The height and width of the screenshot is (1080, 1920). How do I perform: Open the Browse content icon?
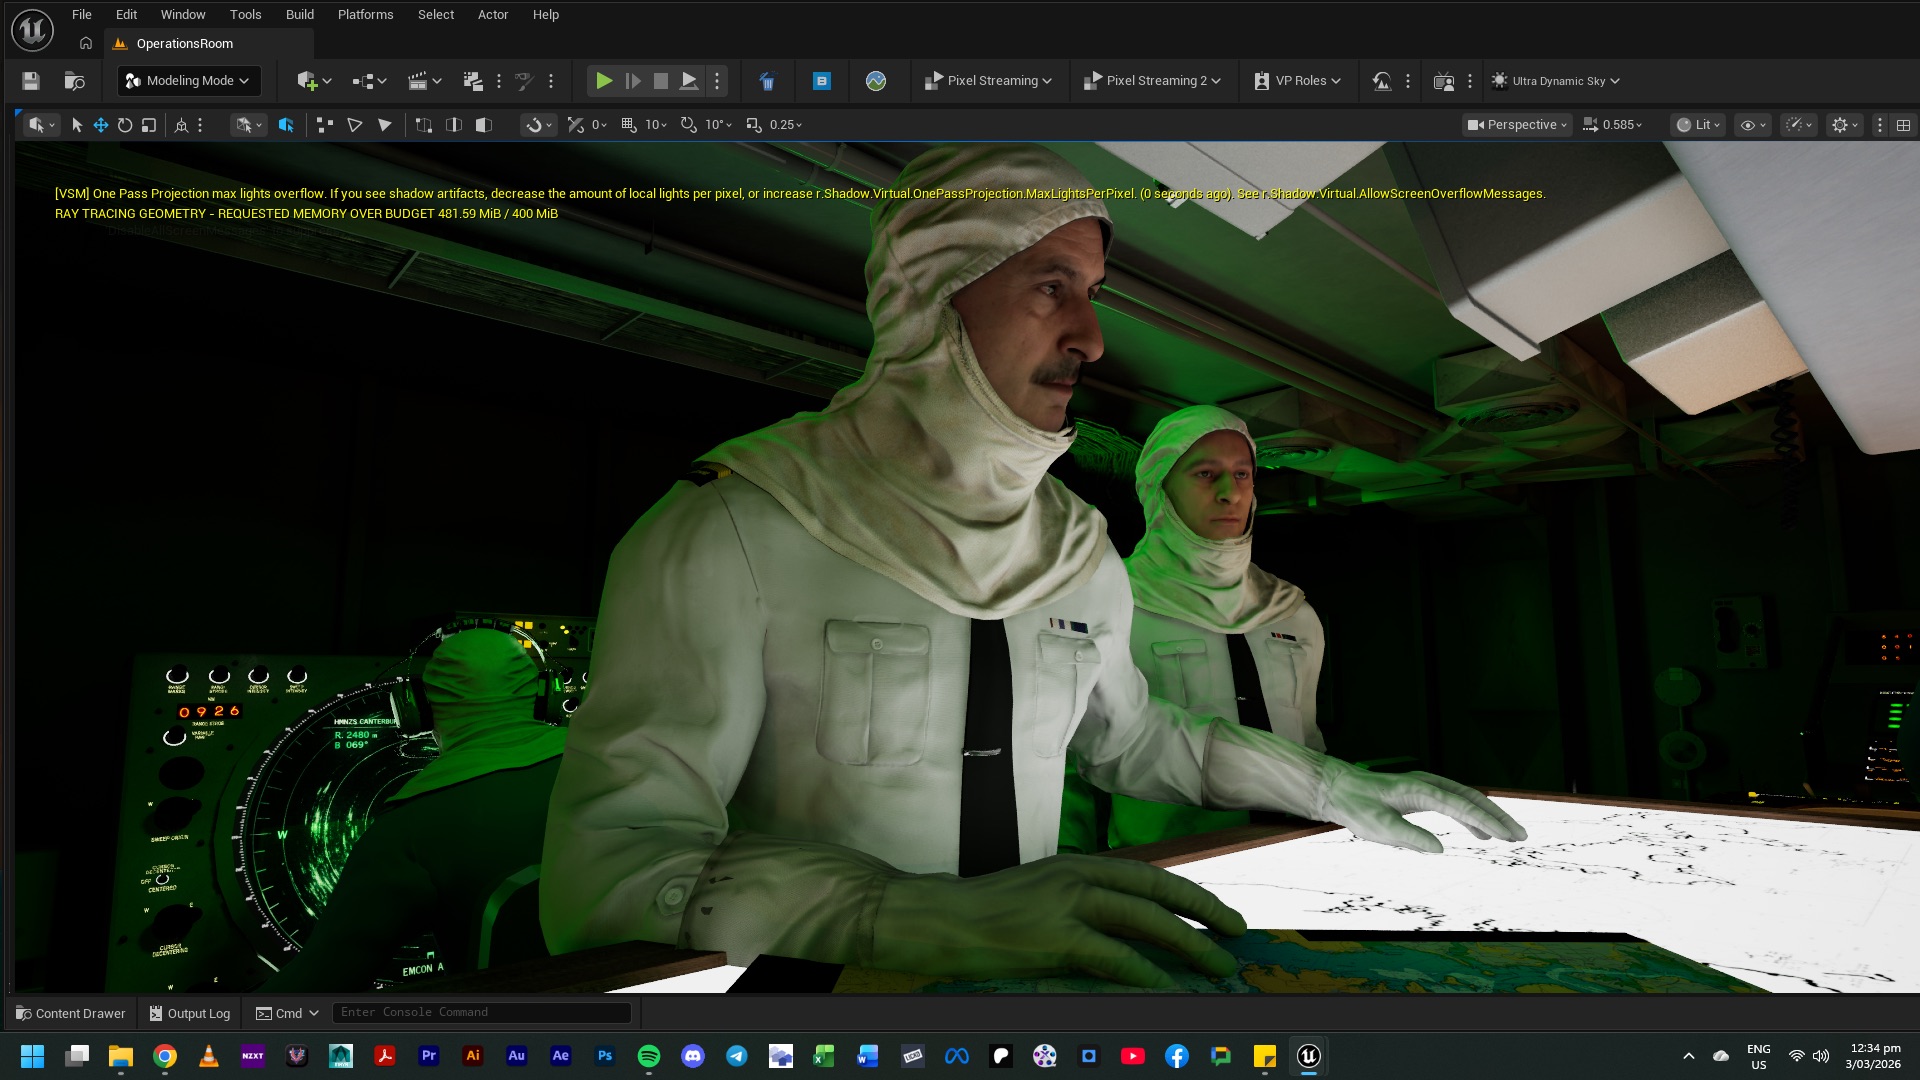[74, 81]
